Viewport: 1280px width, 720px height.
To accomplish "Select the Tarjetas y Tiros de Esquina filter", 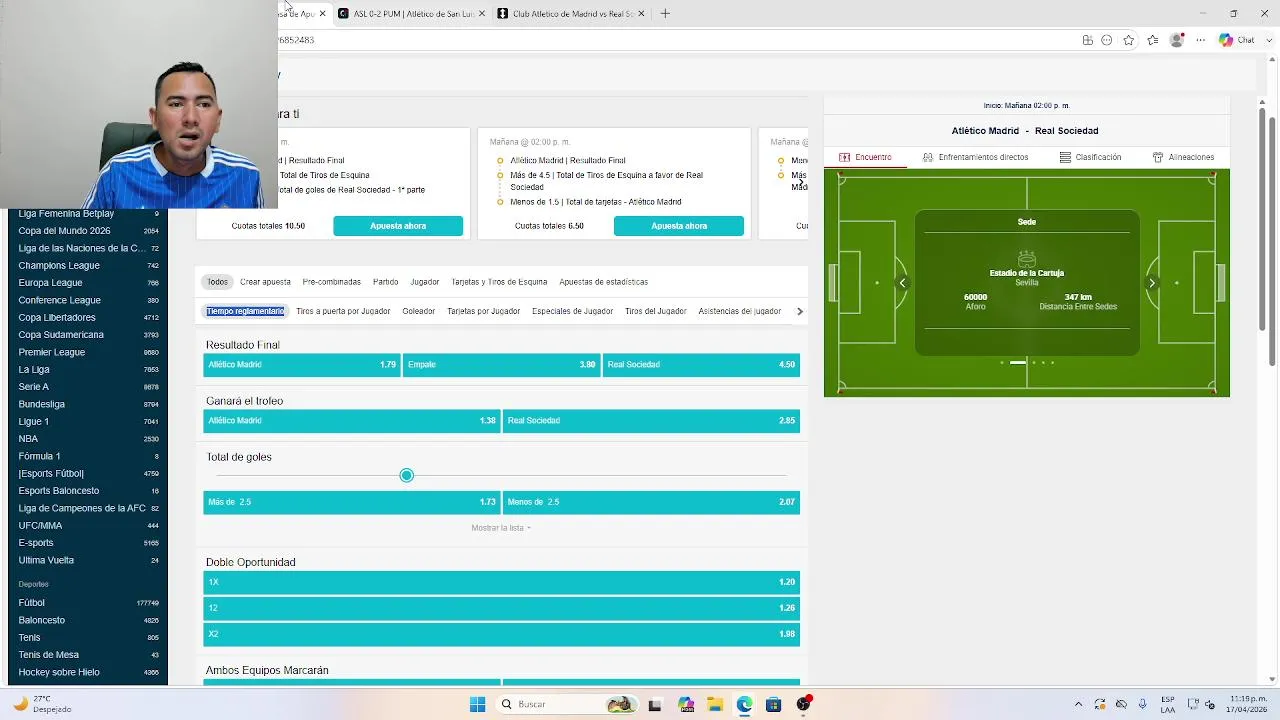I will click(499, 282).
